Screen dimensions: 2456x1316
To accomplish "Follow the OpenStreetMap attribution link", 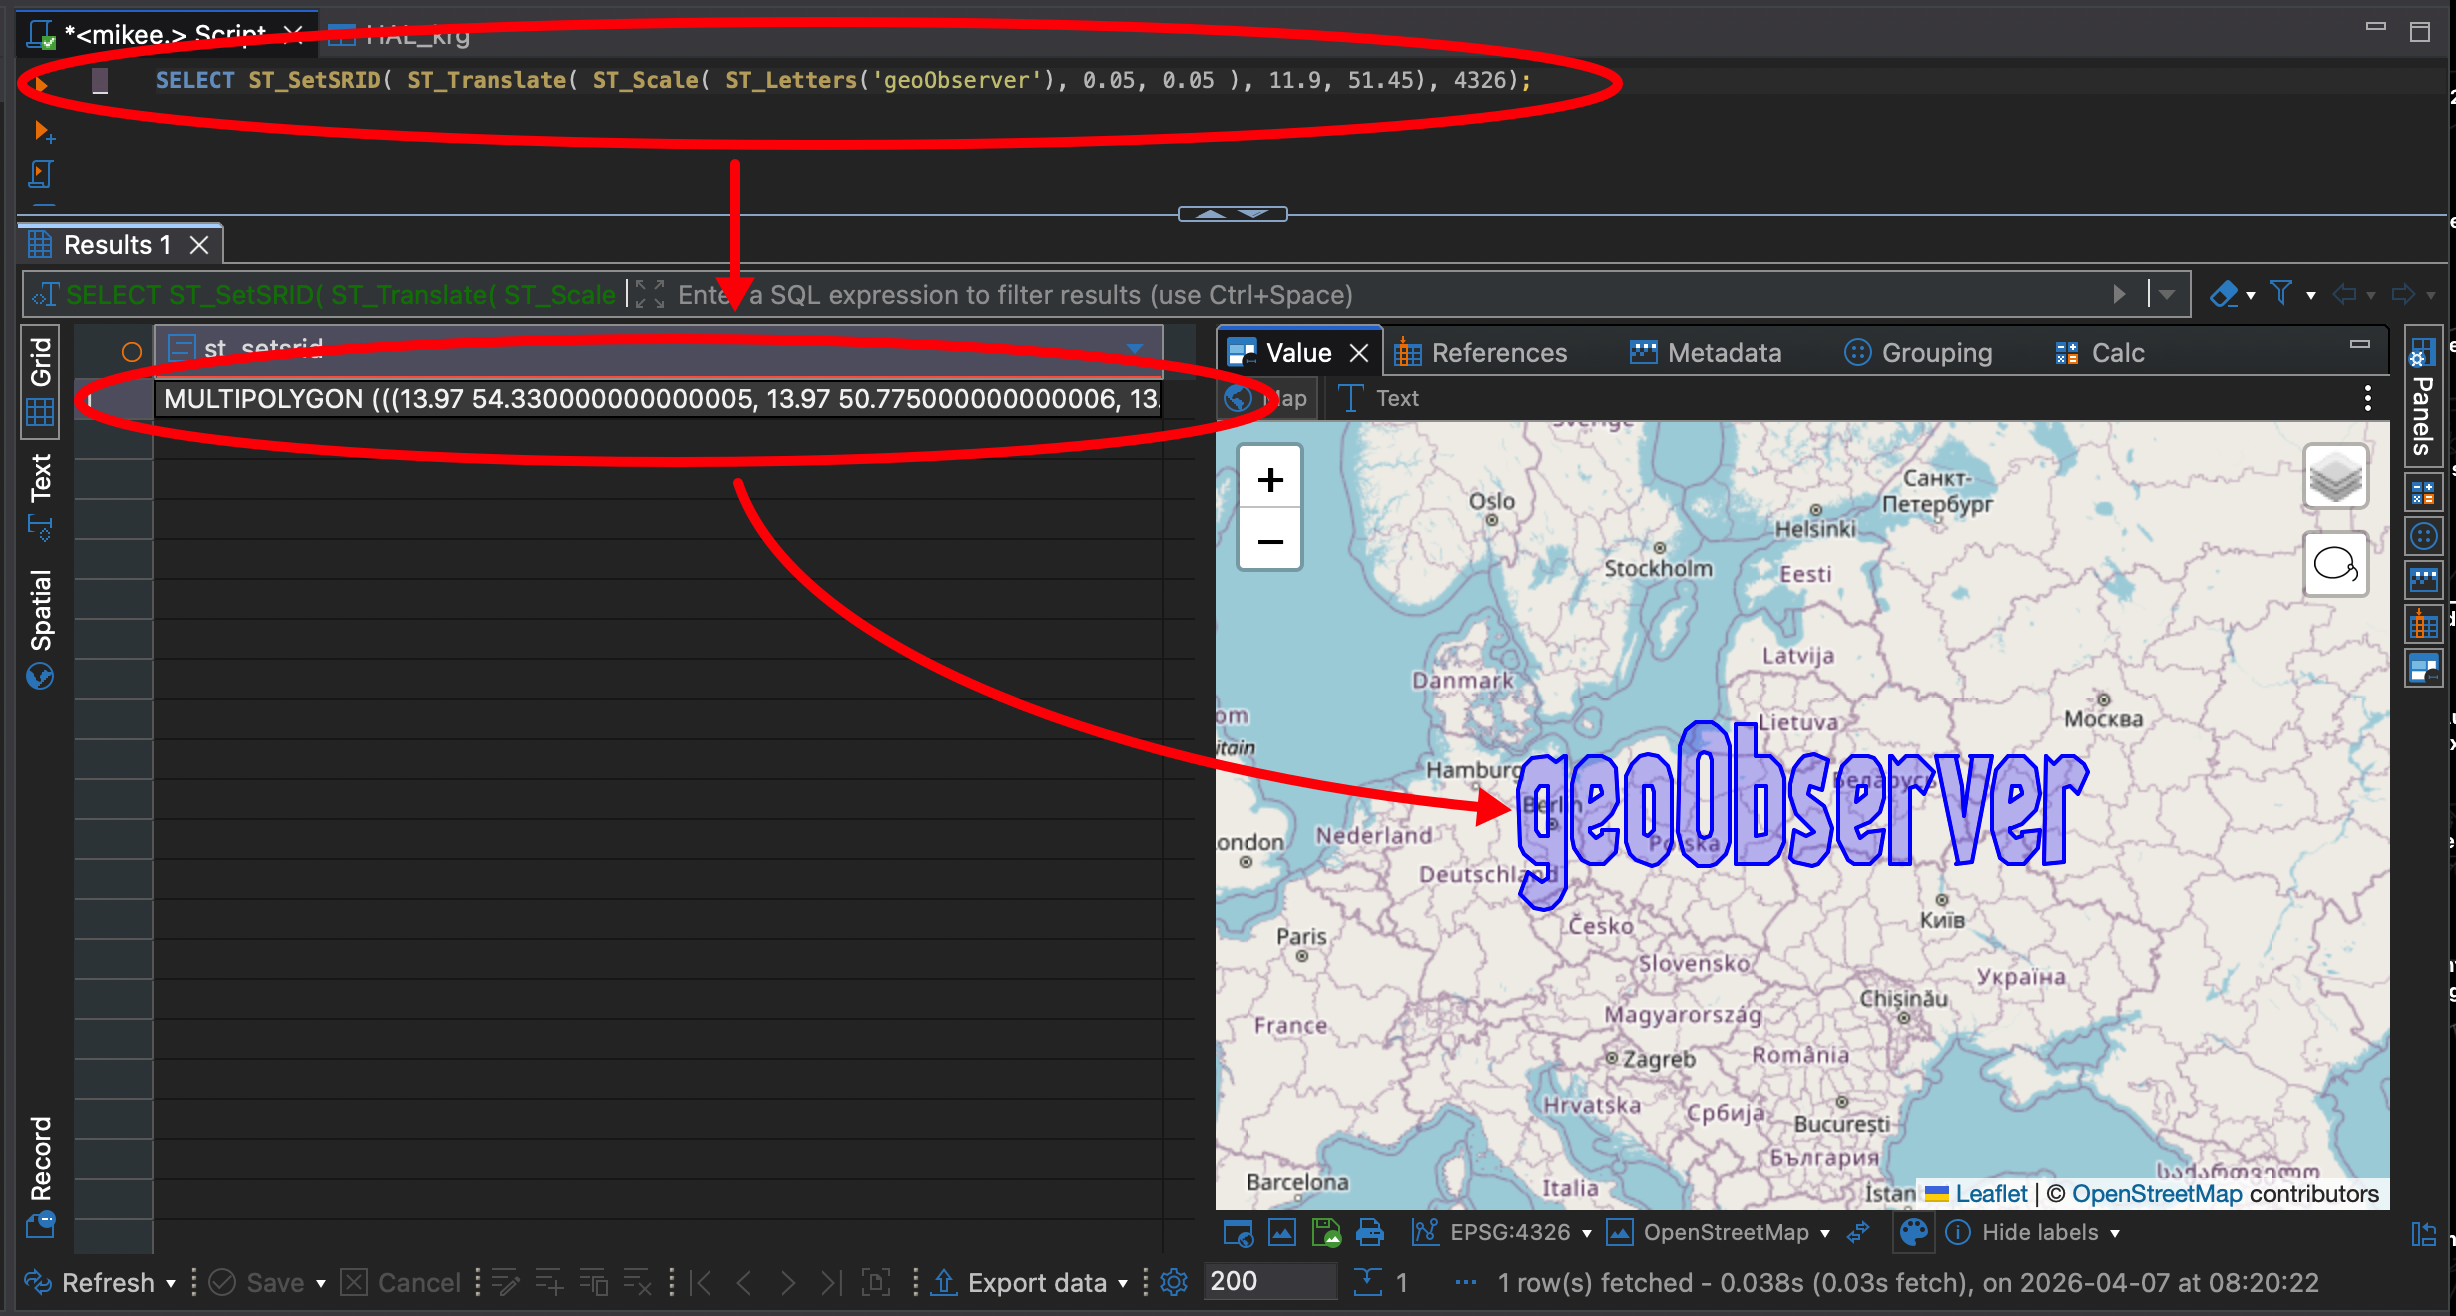I will pyautogui.click(x=2157, y=1194).
